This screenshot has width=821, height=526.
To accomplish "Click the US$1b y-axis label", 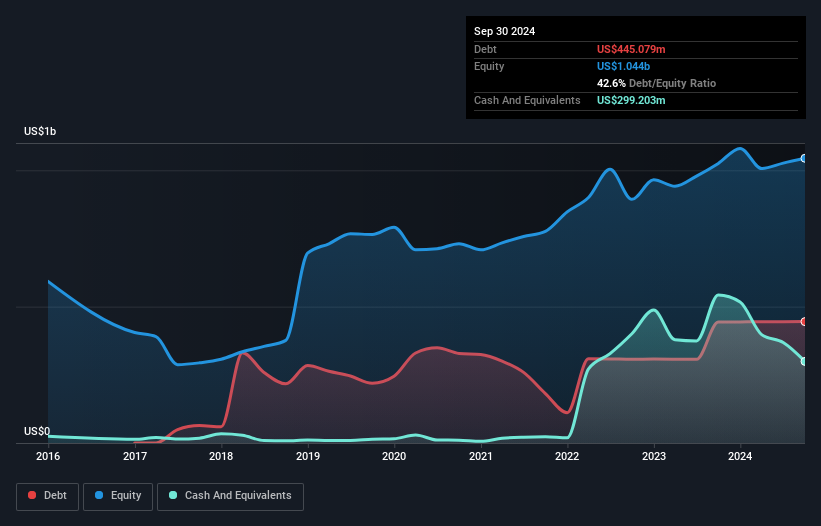I will [x=40, y=131].
